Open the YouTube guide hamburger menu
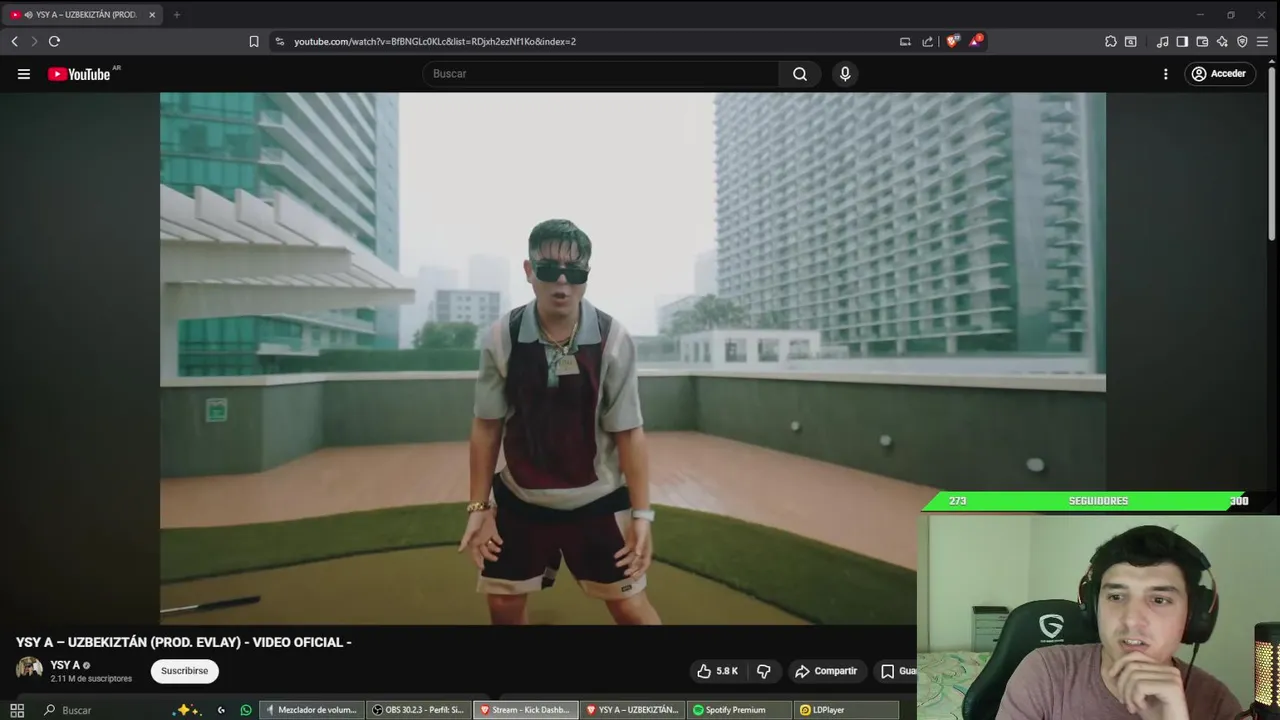The image size is (1280, 720). (24, 74)
